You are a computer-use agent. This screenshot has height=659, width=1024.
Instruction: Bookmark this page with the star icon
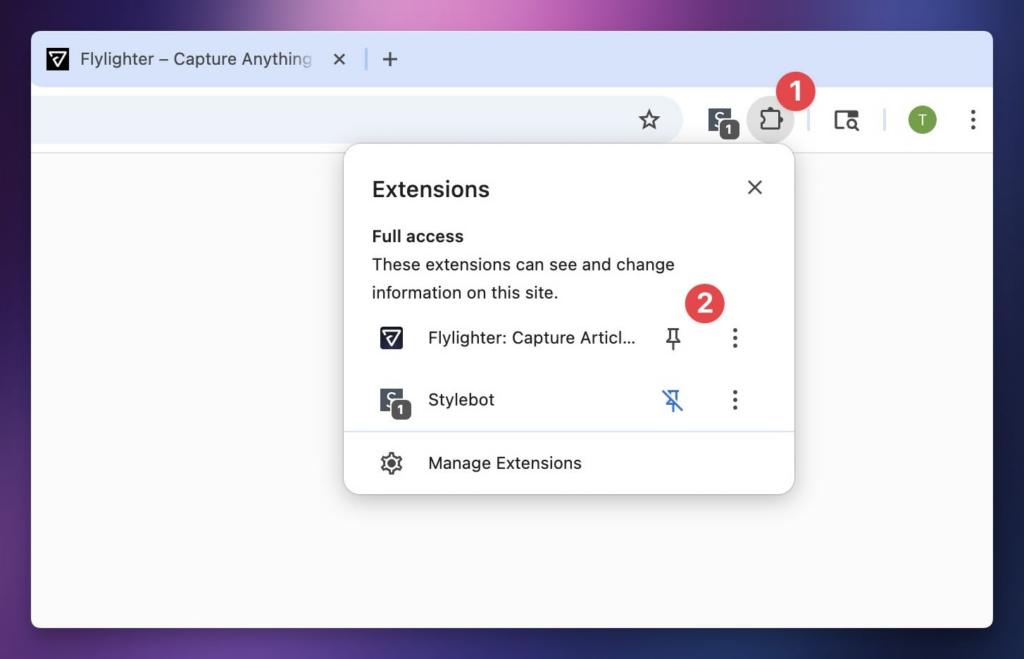tap(649, 120)
